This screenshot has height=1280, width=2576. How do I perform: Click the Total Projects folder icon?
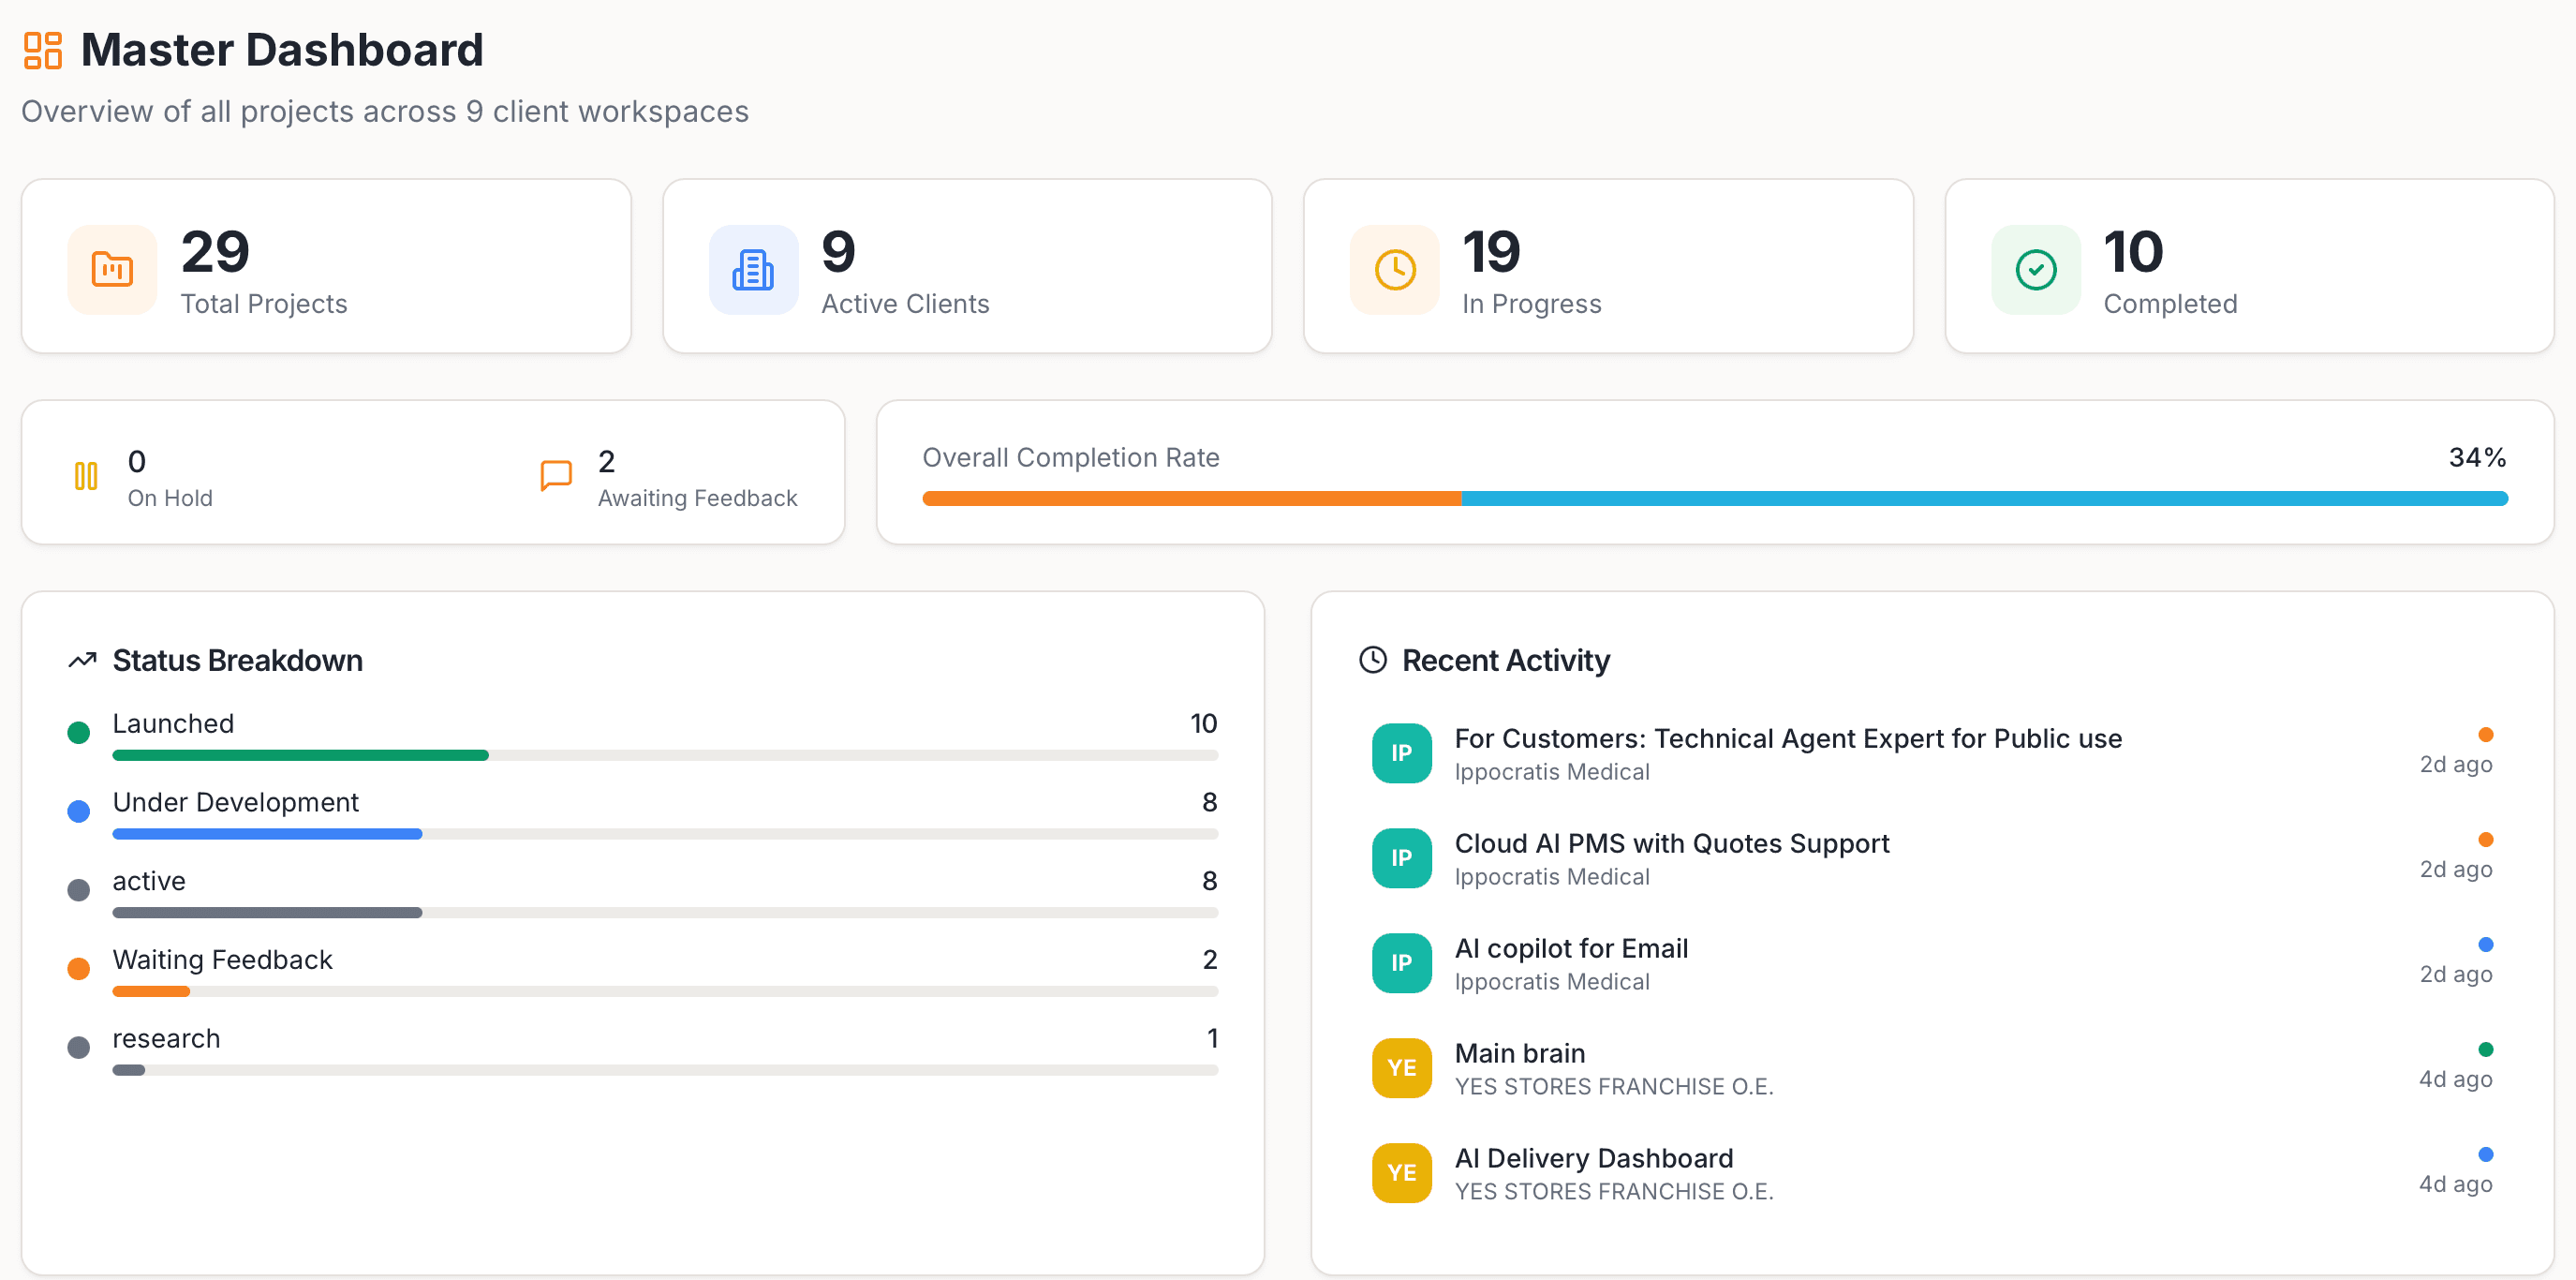pos(112,269)
